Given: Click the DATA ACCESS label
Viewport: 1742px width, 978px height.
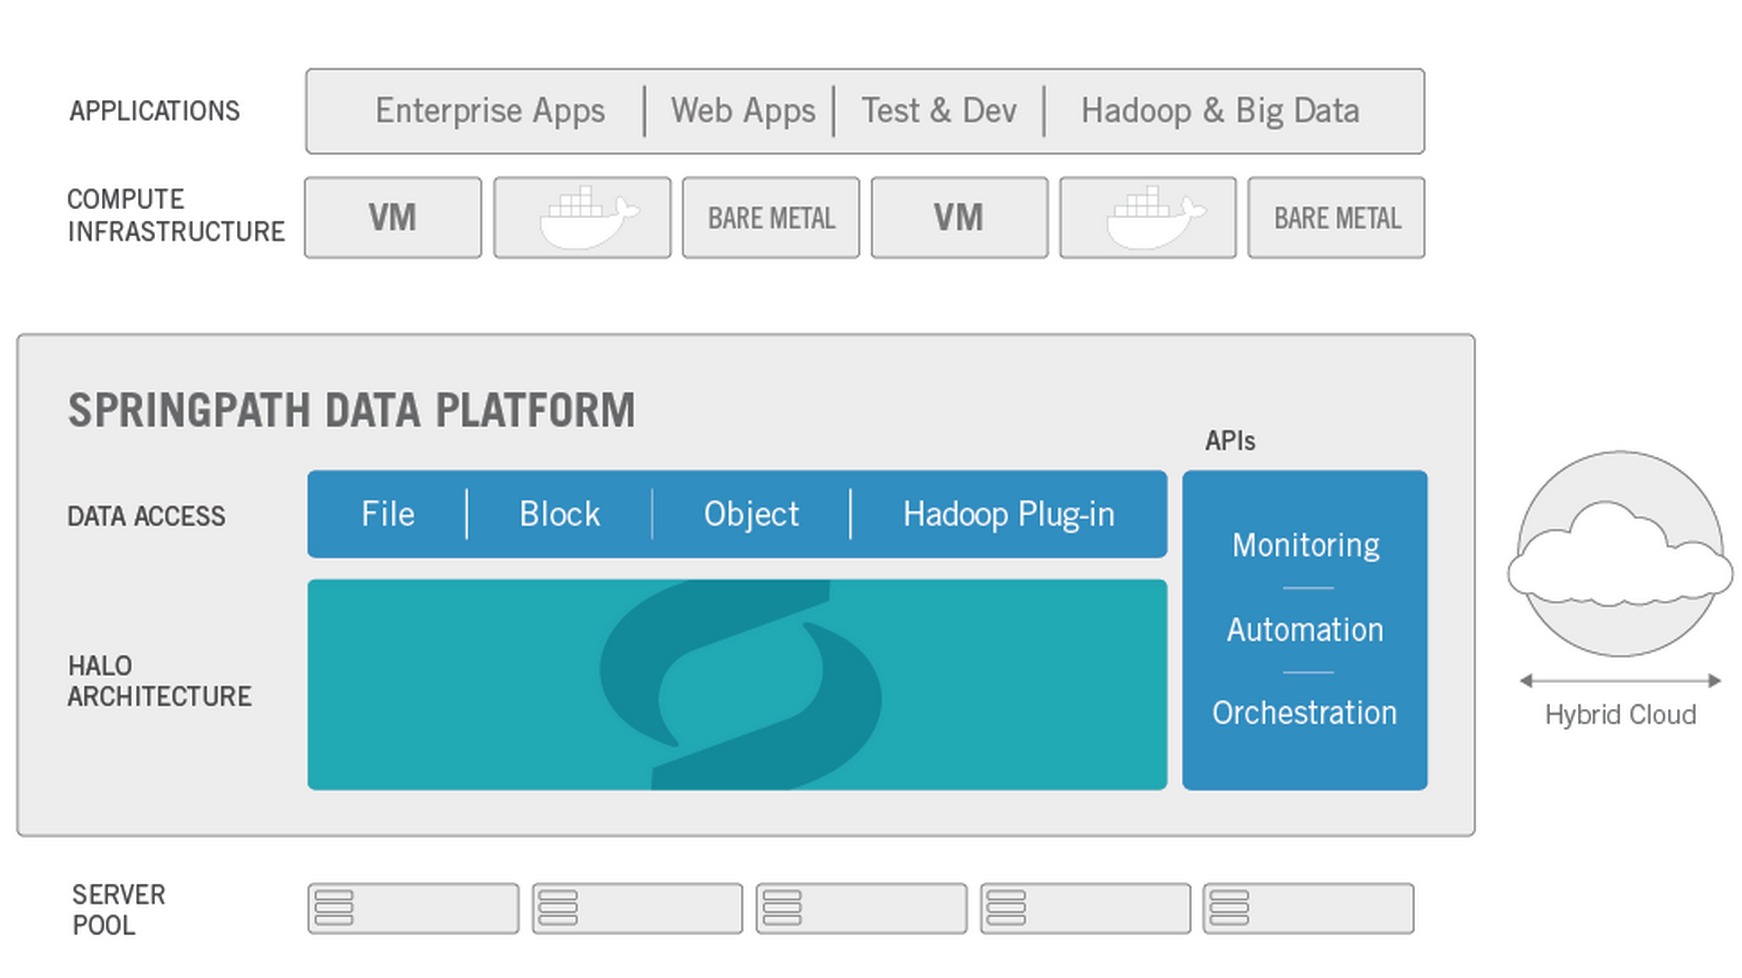Looking at the screenshot, I should coord(146,516).
